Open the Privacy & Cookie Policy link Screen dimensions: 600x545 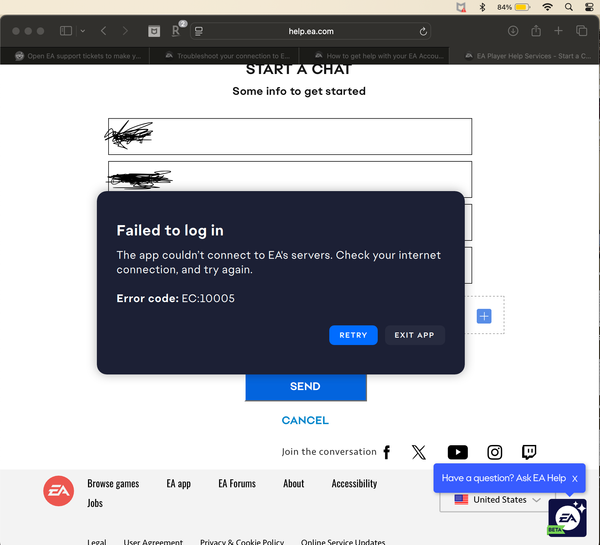tap(242, 542)
